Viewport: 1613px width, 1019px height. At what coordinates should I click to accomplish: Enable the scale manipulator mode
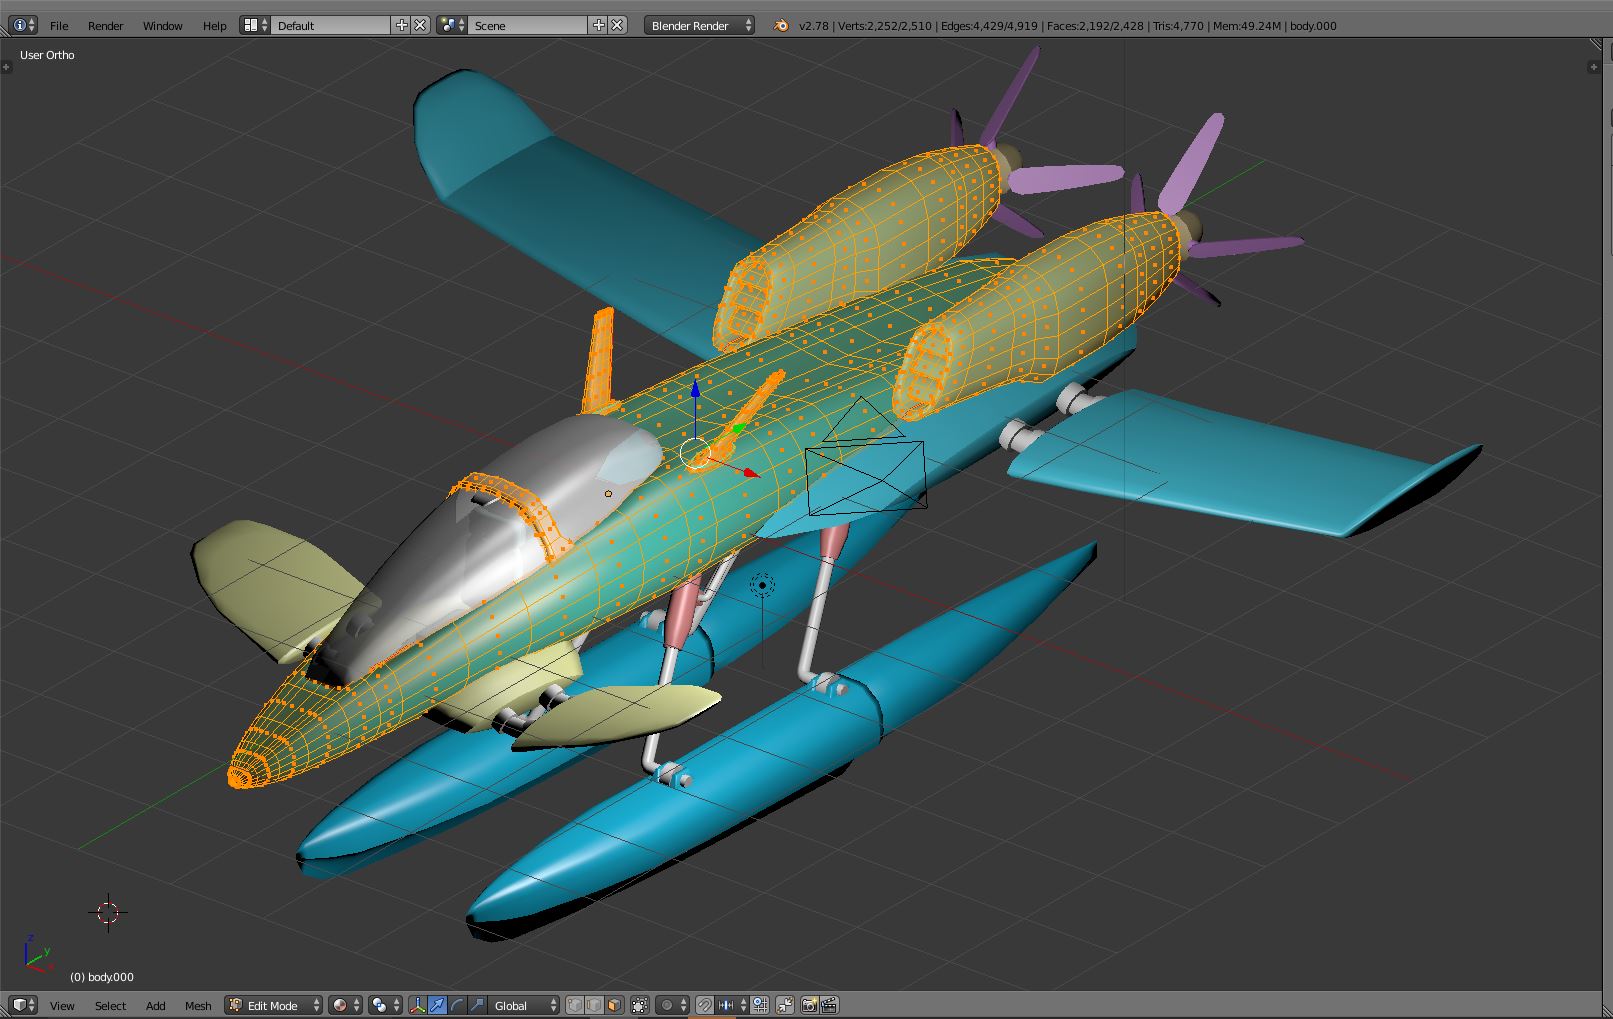(x=477, y=1005)
